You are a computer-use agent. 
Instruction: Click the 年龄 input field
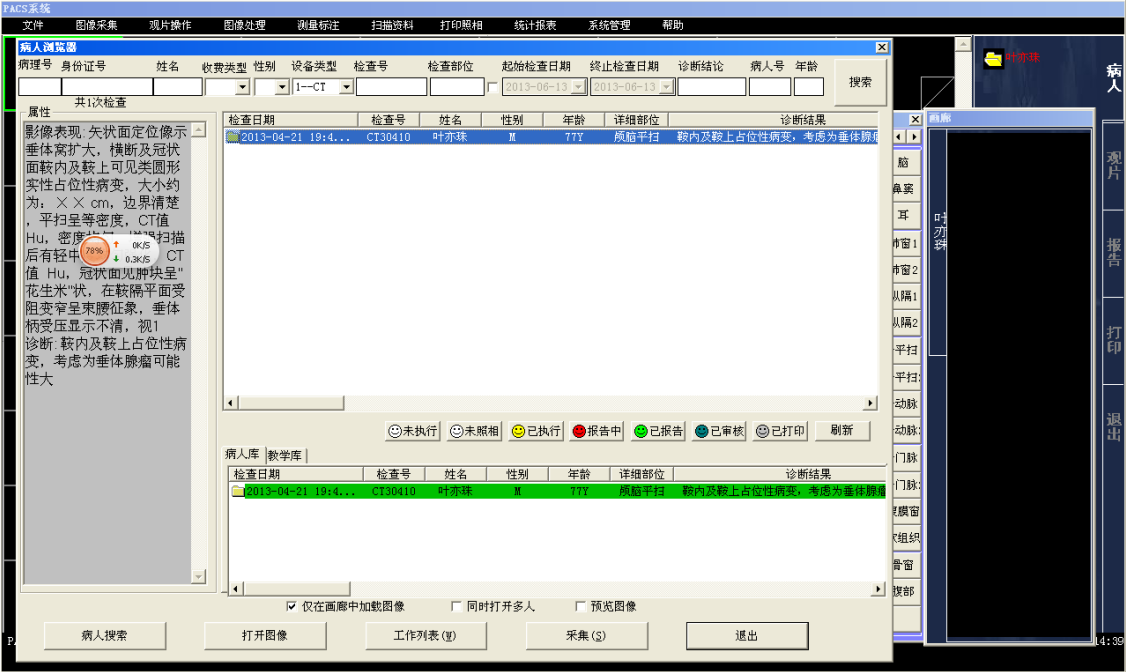809,87
